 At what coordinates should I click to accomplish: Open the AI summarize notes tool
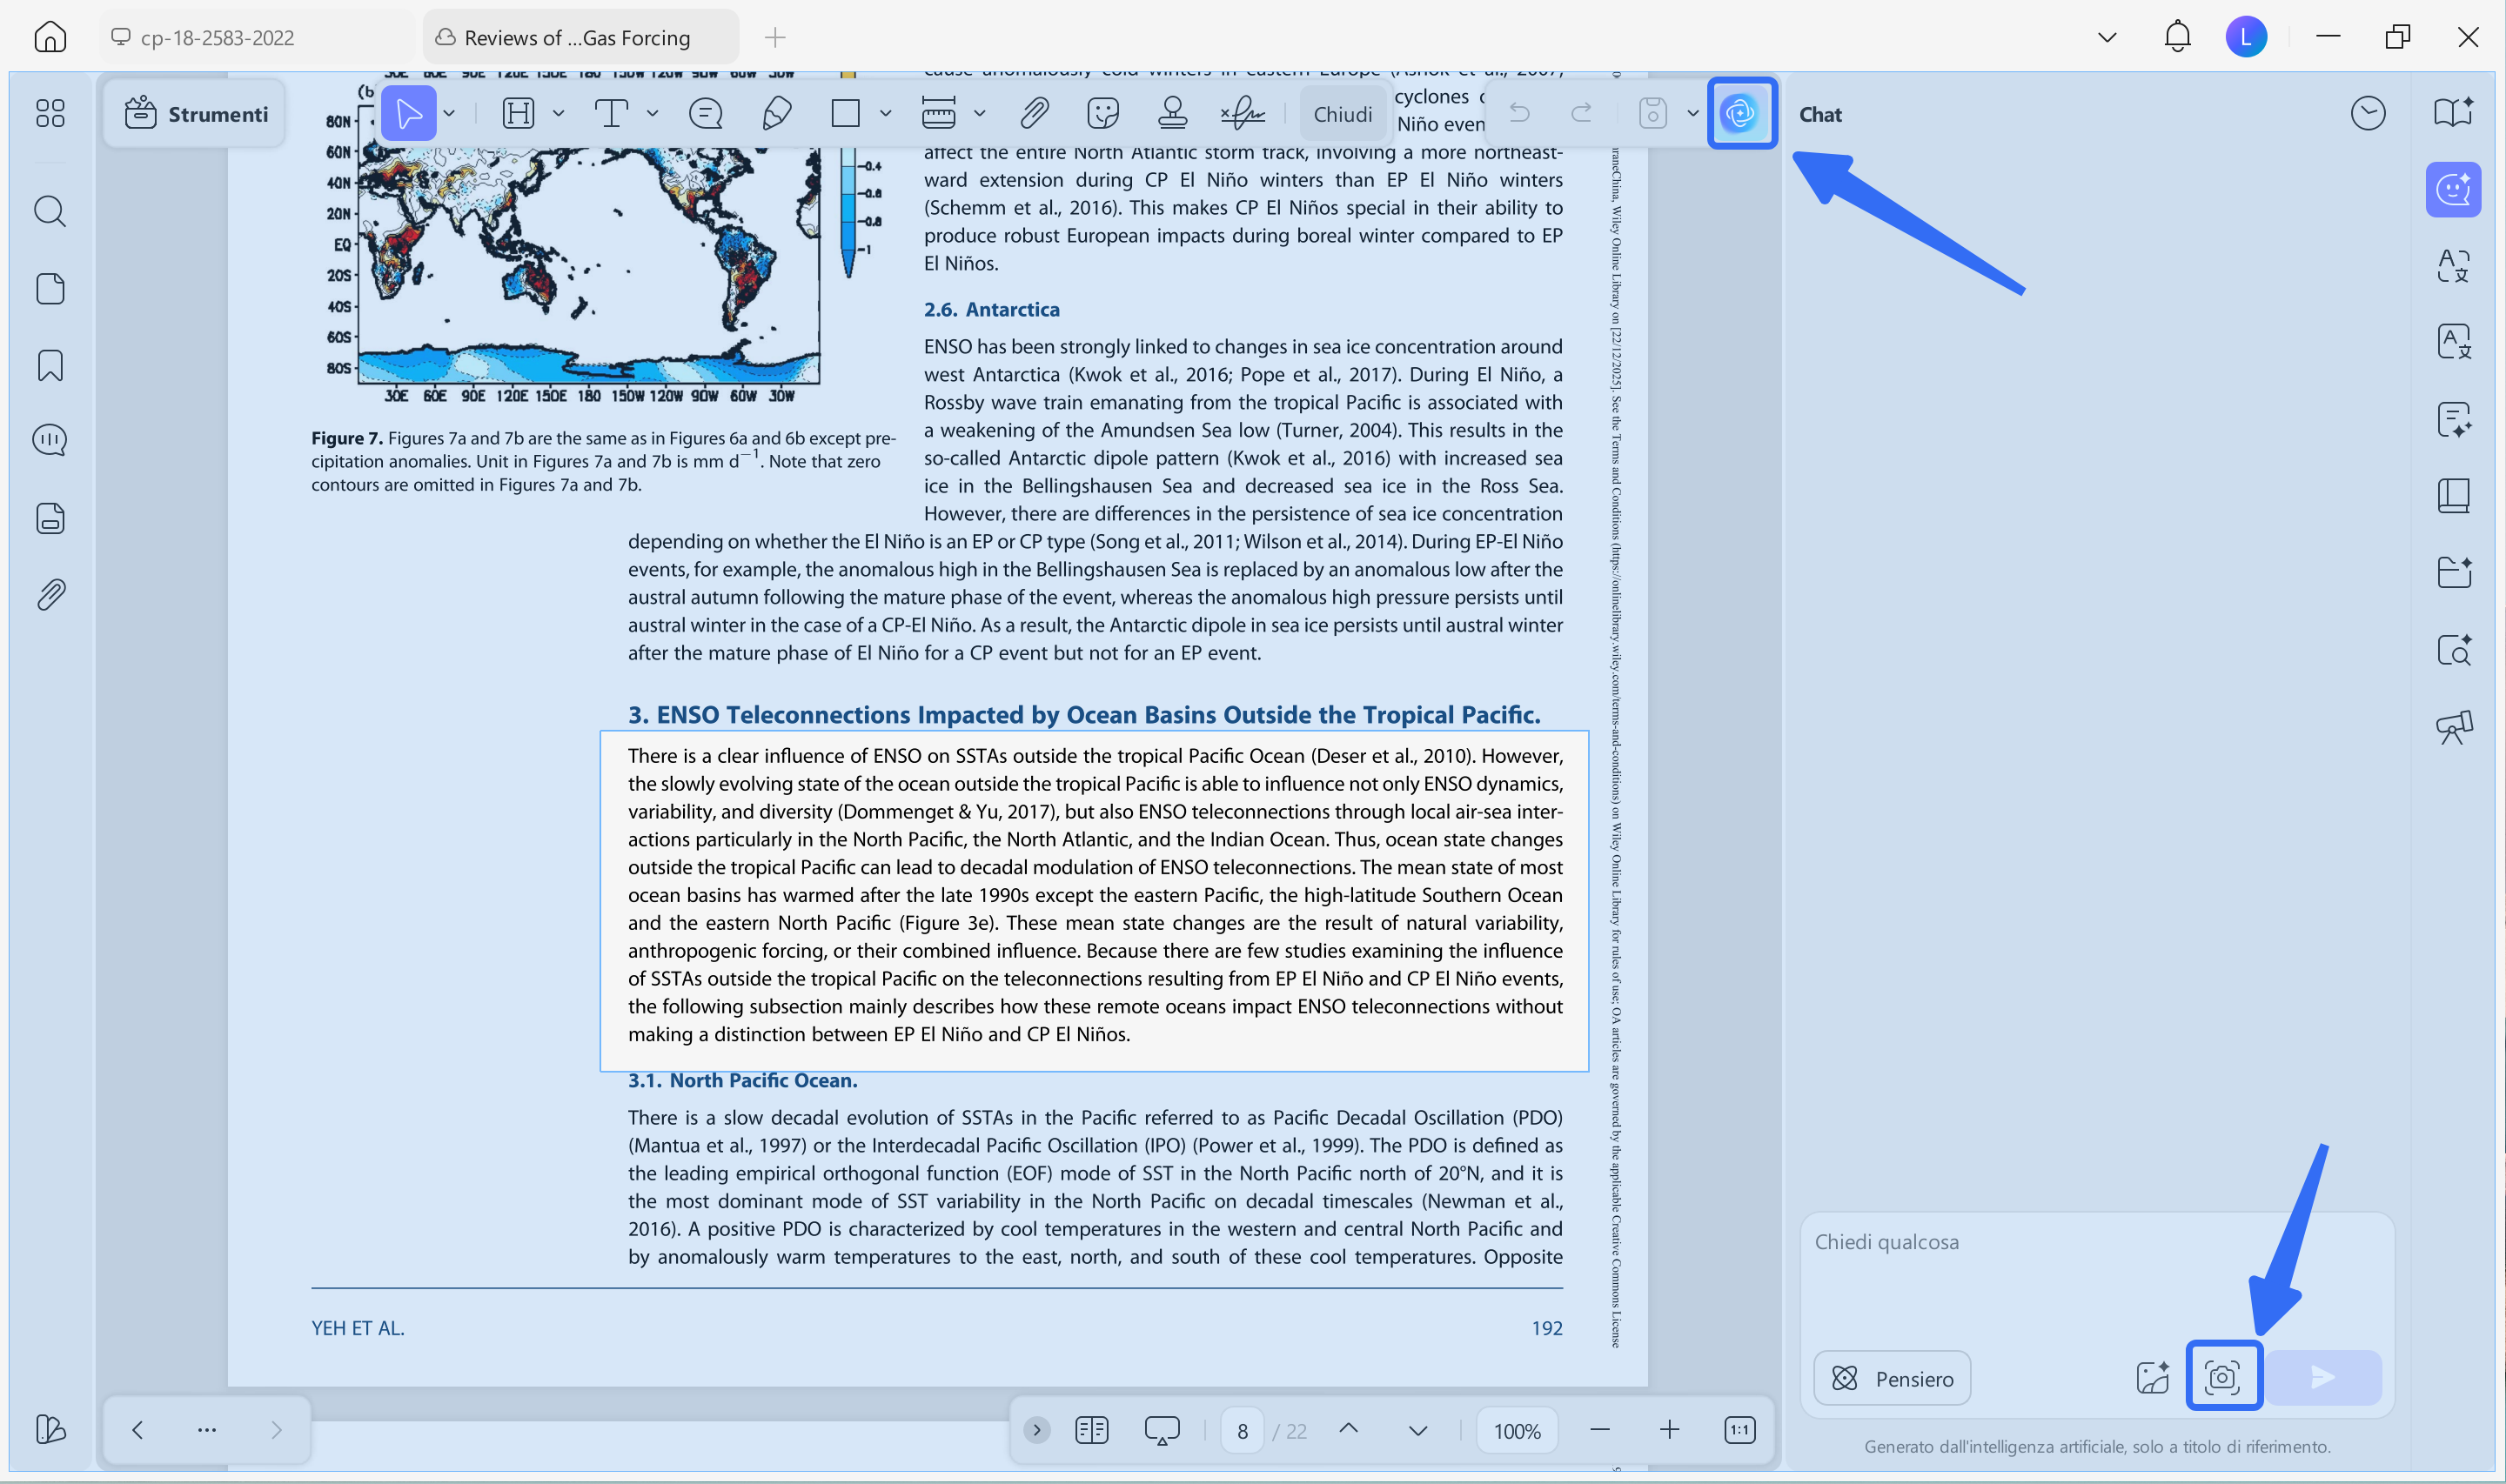pyautogui.click(x=2453, y=419)
